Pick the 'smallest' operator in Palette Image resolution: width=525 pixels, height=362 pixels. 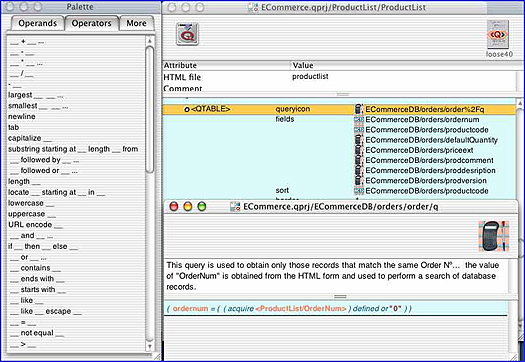click(38, 106)
